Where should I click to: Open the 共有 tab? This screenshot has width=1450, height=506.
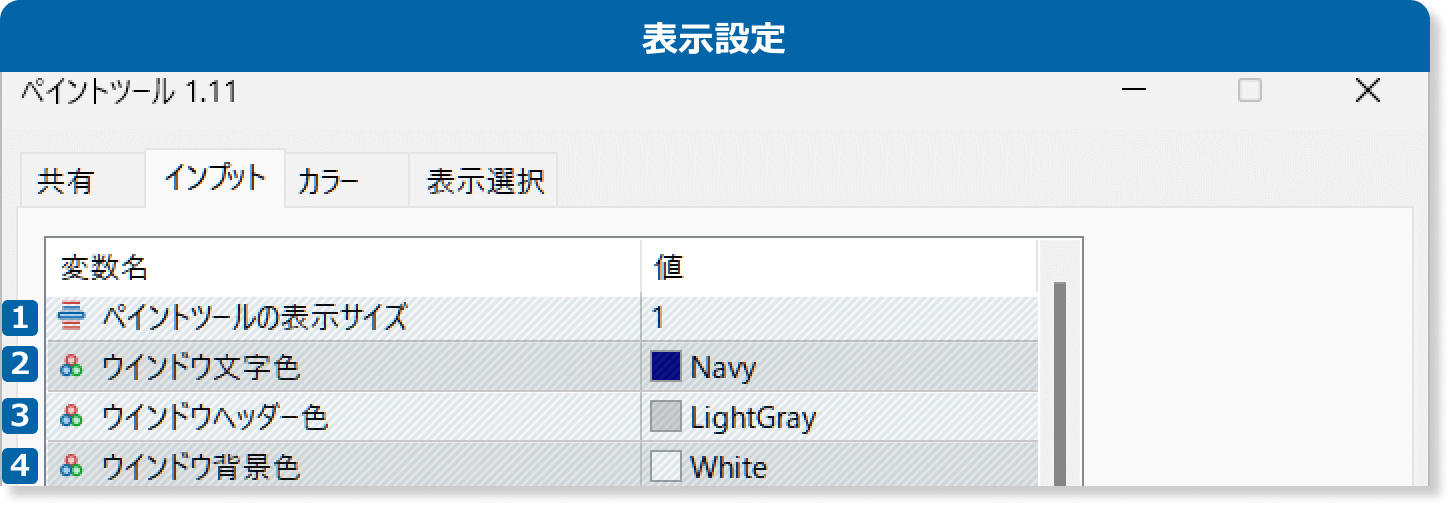(x=66, y=182)
